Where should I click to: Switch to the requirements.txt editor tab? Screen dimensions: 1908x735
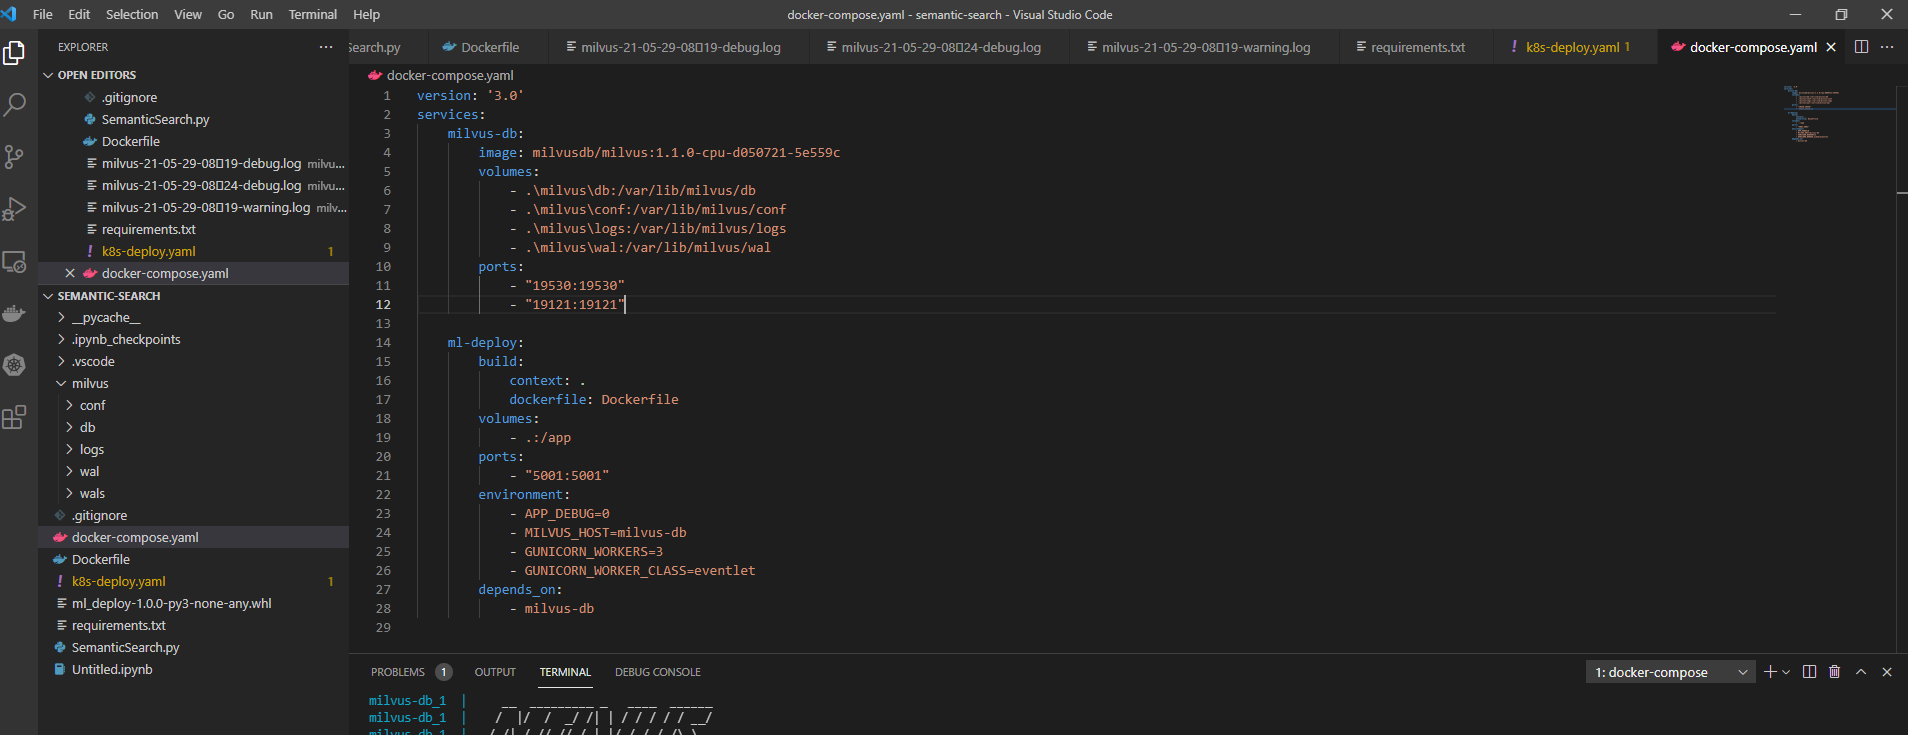1417,47
